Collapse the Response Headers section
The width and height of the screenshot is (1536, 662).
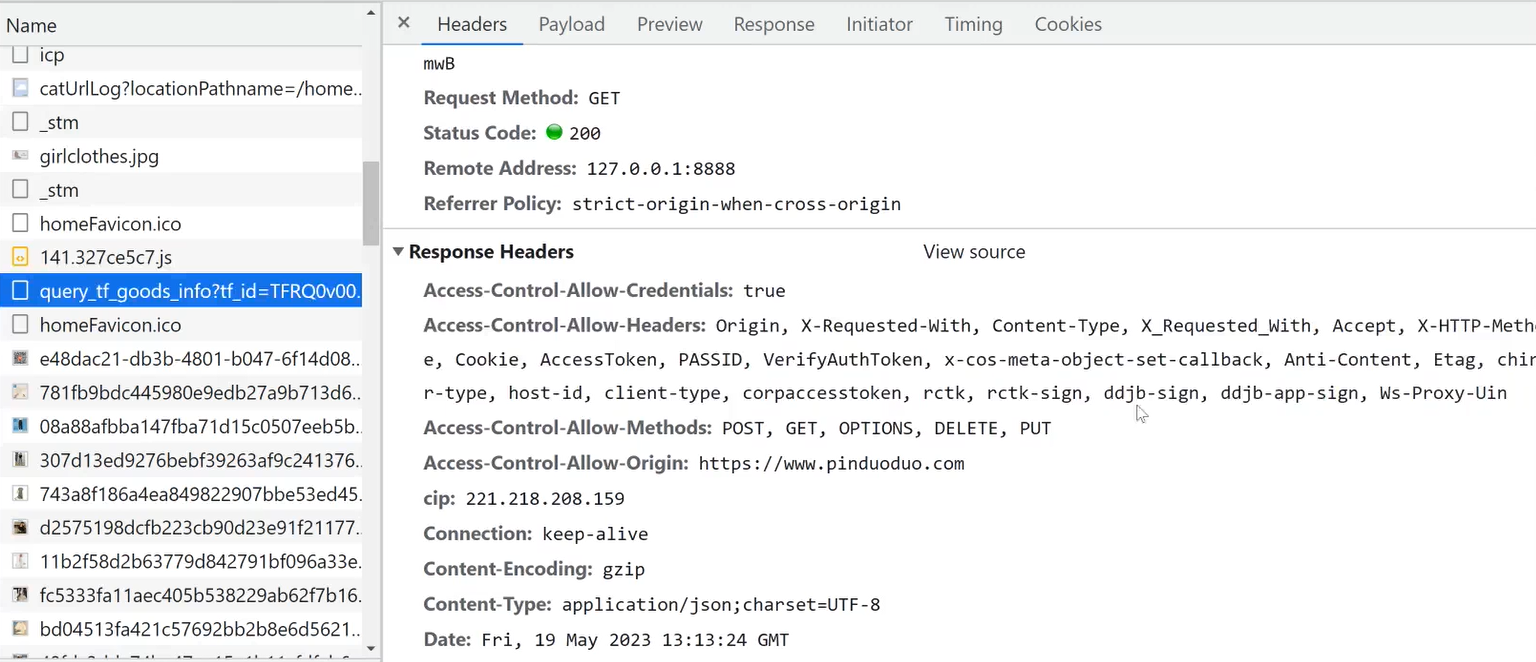tap(398, 252)
